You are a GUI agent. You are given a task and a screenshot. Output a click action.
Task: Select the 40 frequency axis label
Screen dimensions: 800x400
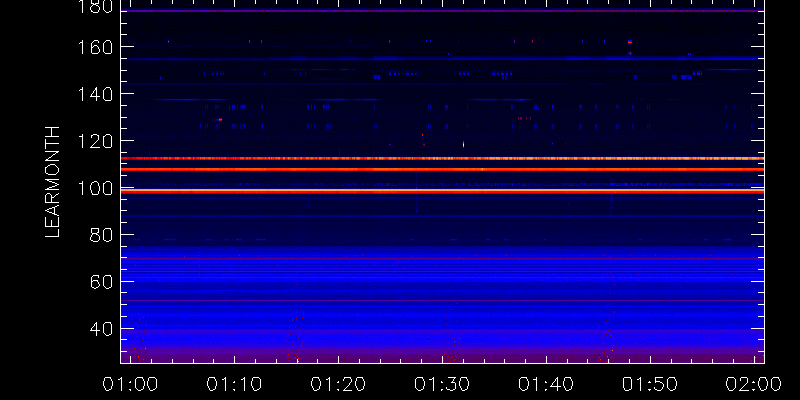click(x=102, y=329)
